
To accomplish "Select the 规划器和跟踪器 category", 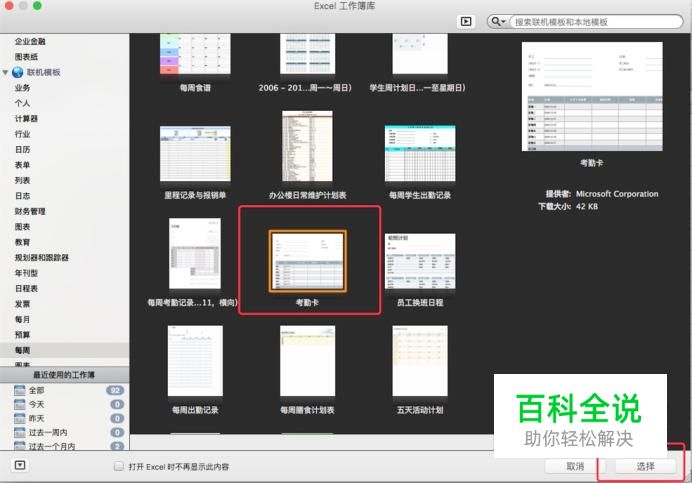I will tap(41, 258).
